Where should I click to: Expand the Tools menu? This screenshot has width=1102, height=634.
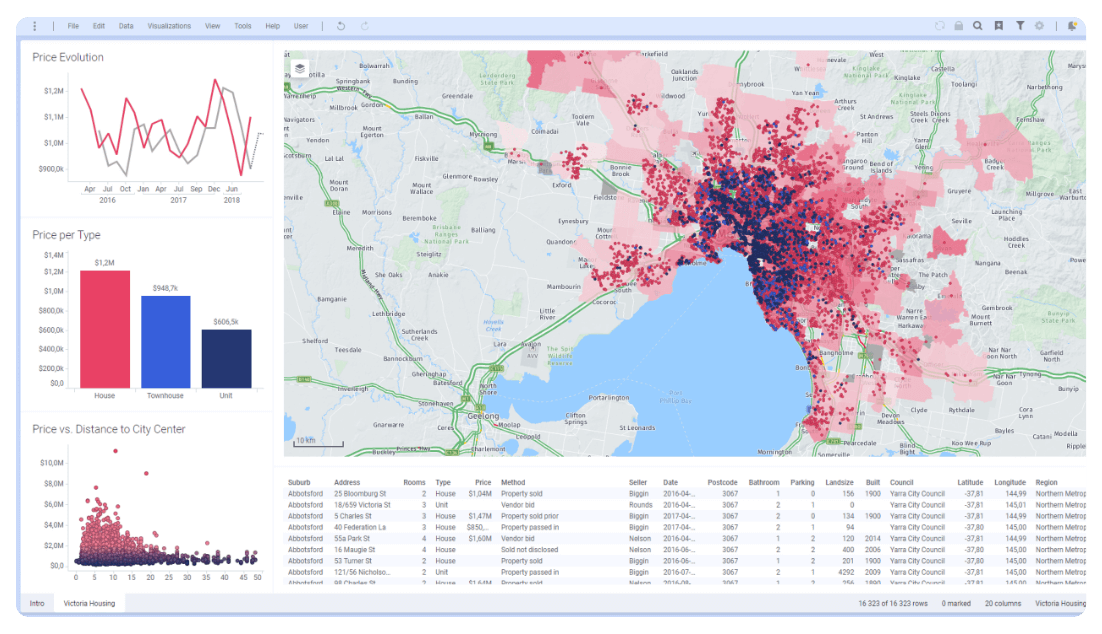pyautogui.click(x=243, y=26)
